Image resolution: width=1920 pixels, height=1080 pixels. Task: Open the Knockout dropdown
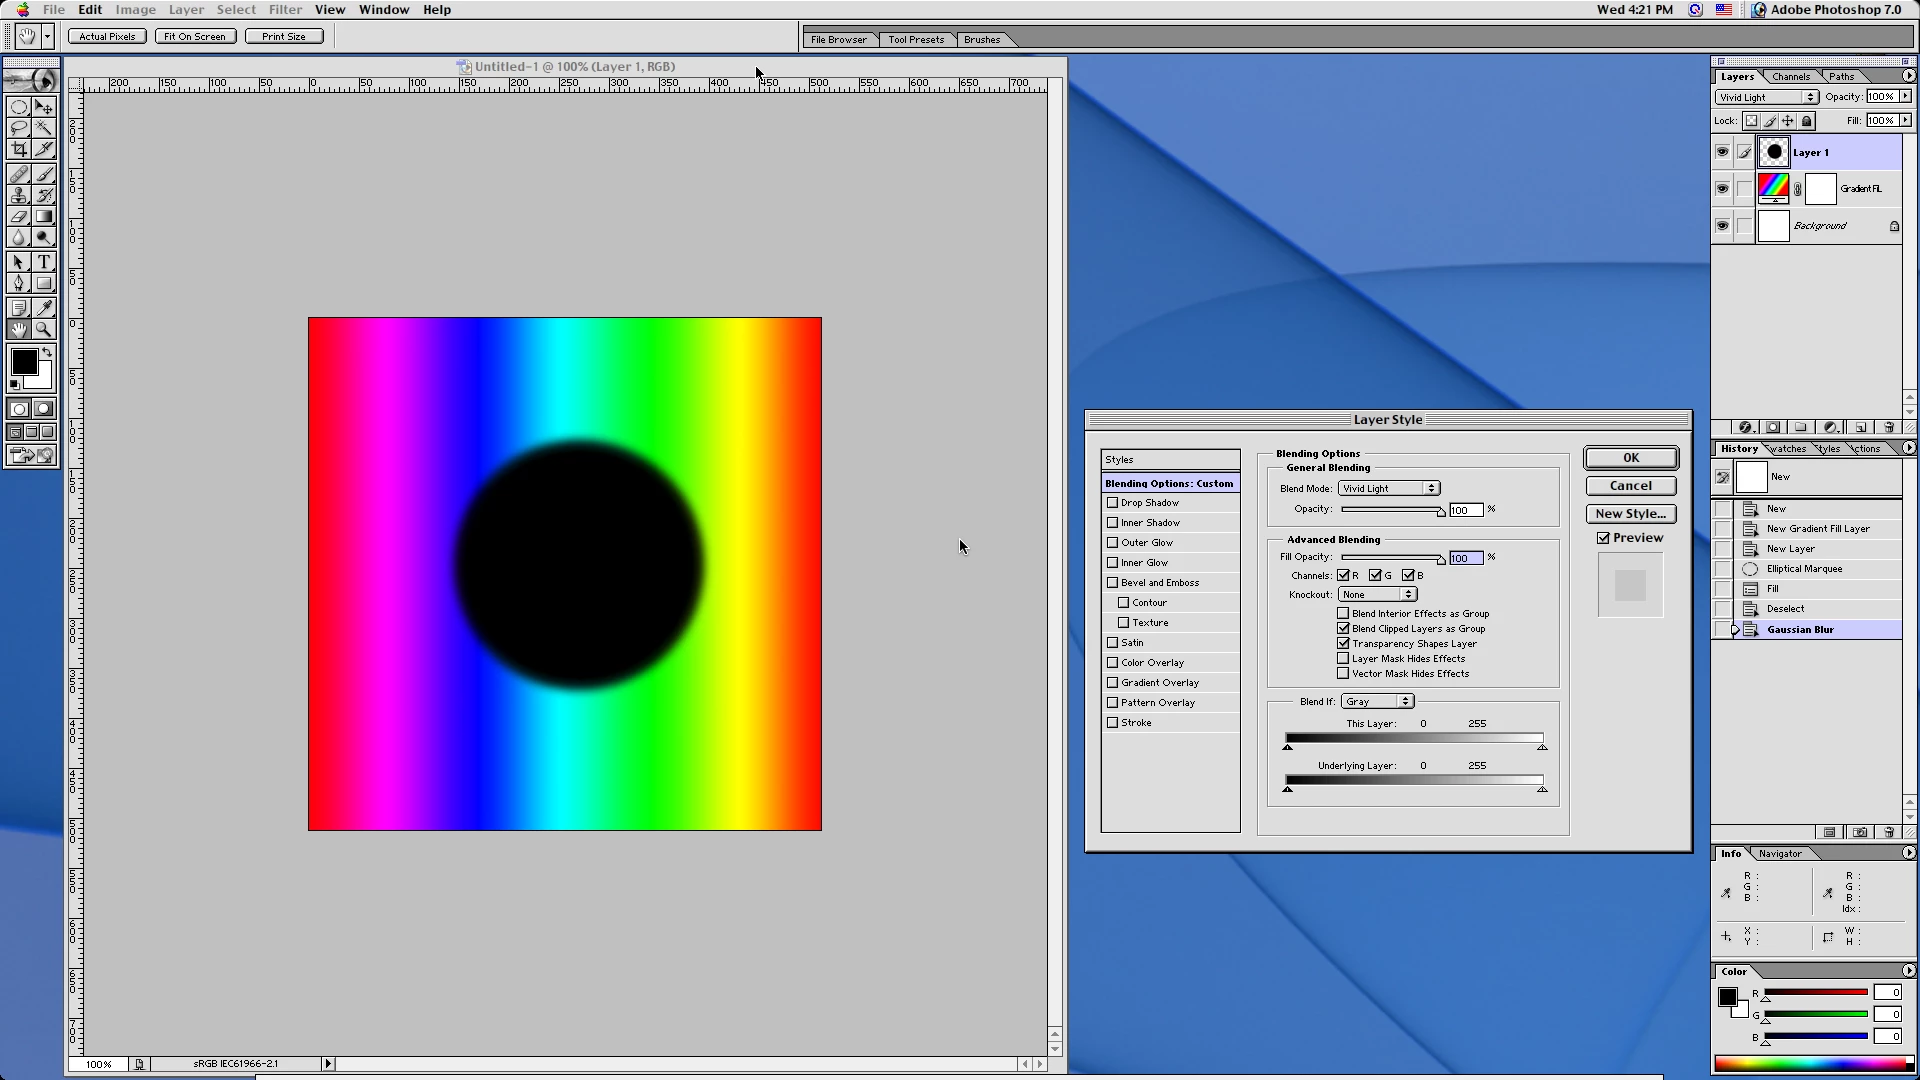1376,595
